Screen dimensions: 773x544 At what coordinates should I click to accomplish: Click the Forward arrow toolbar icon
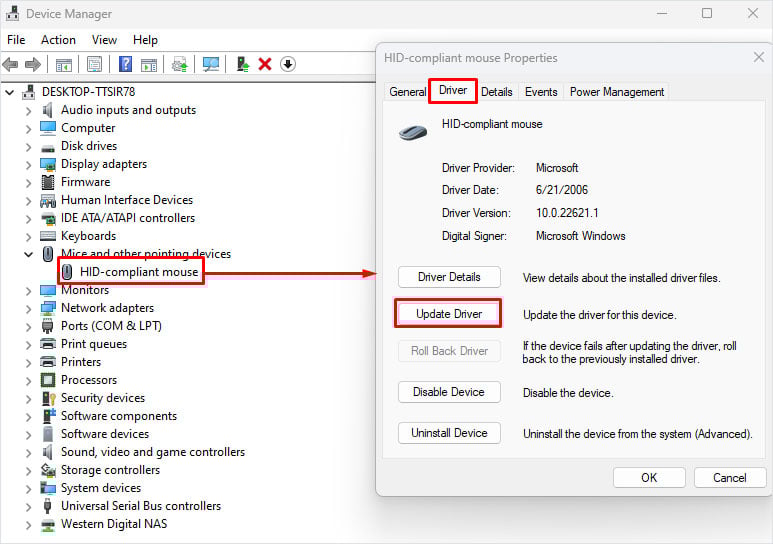coord(33,64)
